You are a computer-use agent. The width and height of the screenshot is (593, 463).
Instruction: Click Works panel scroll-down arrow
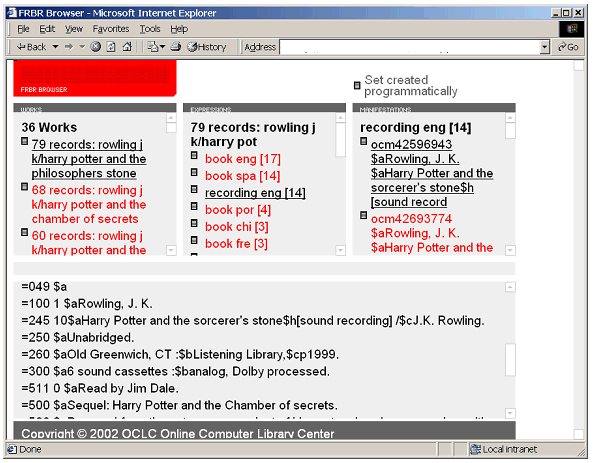171,250
